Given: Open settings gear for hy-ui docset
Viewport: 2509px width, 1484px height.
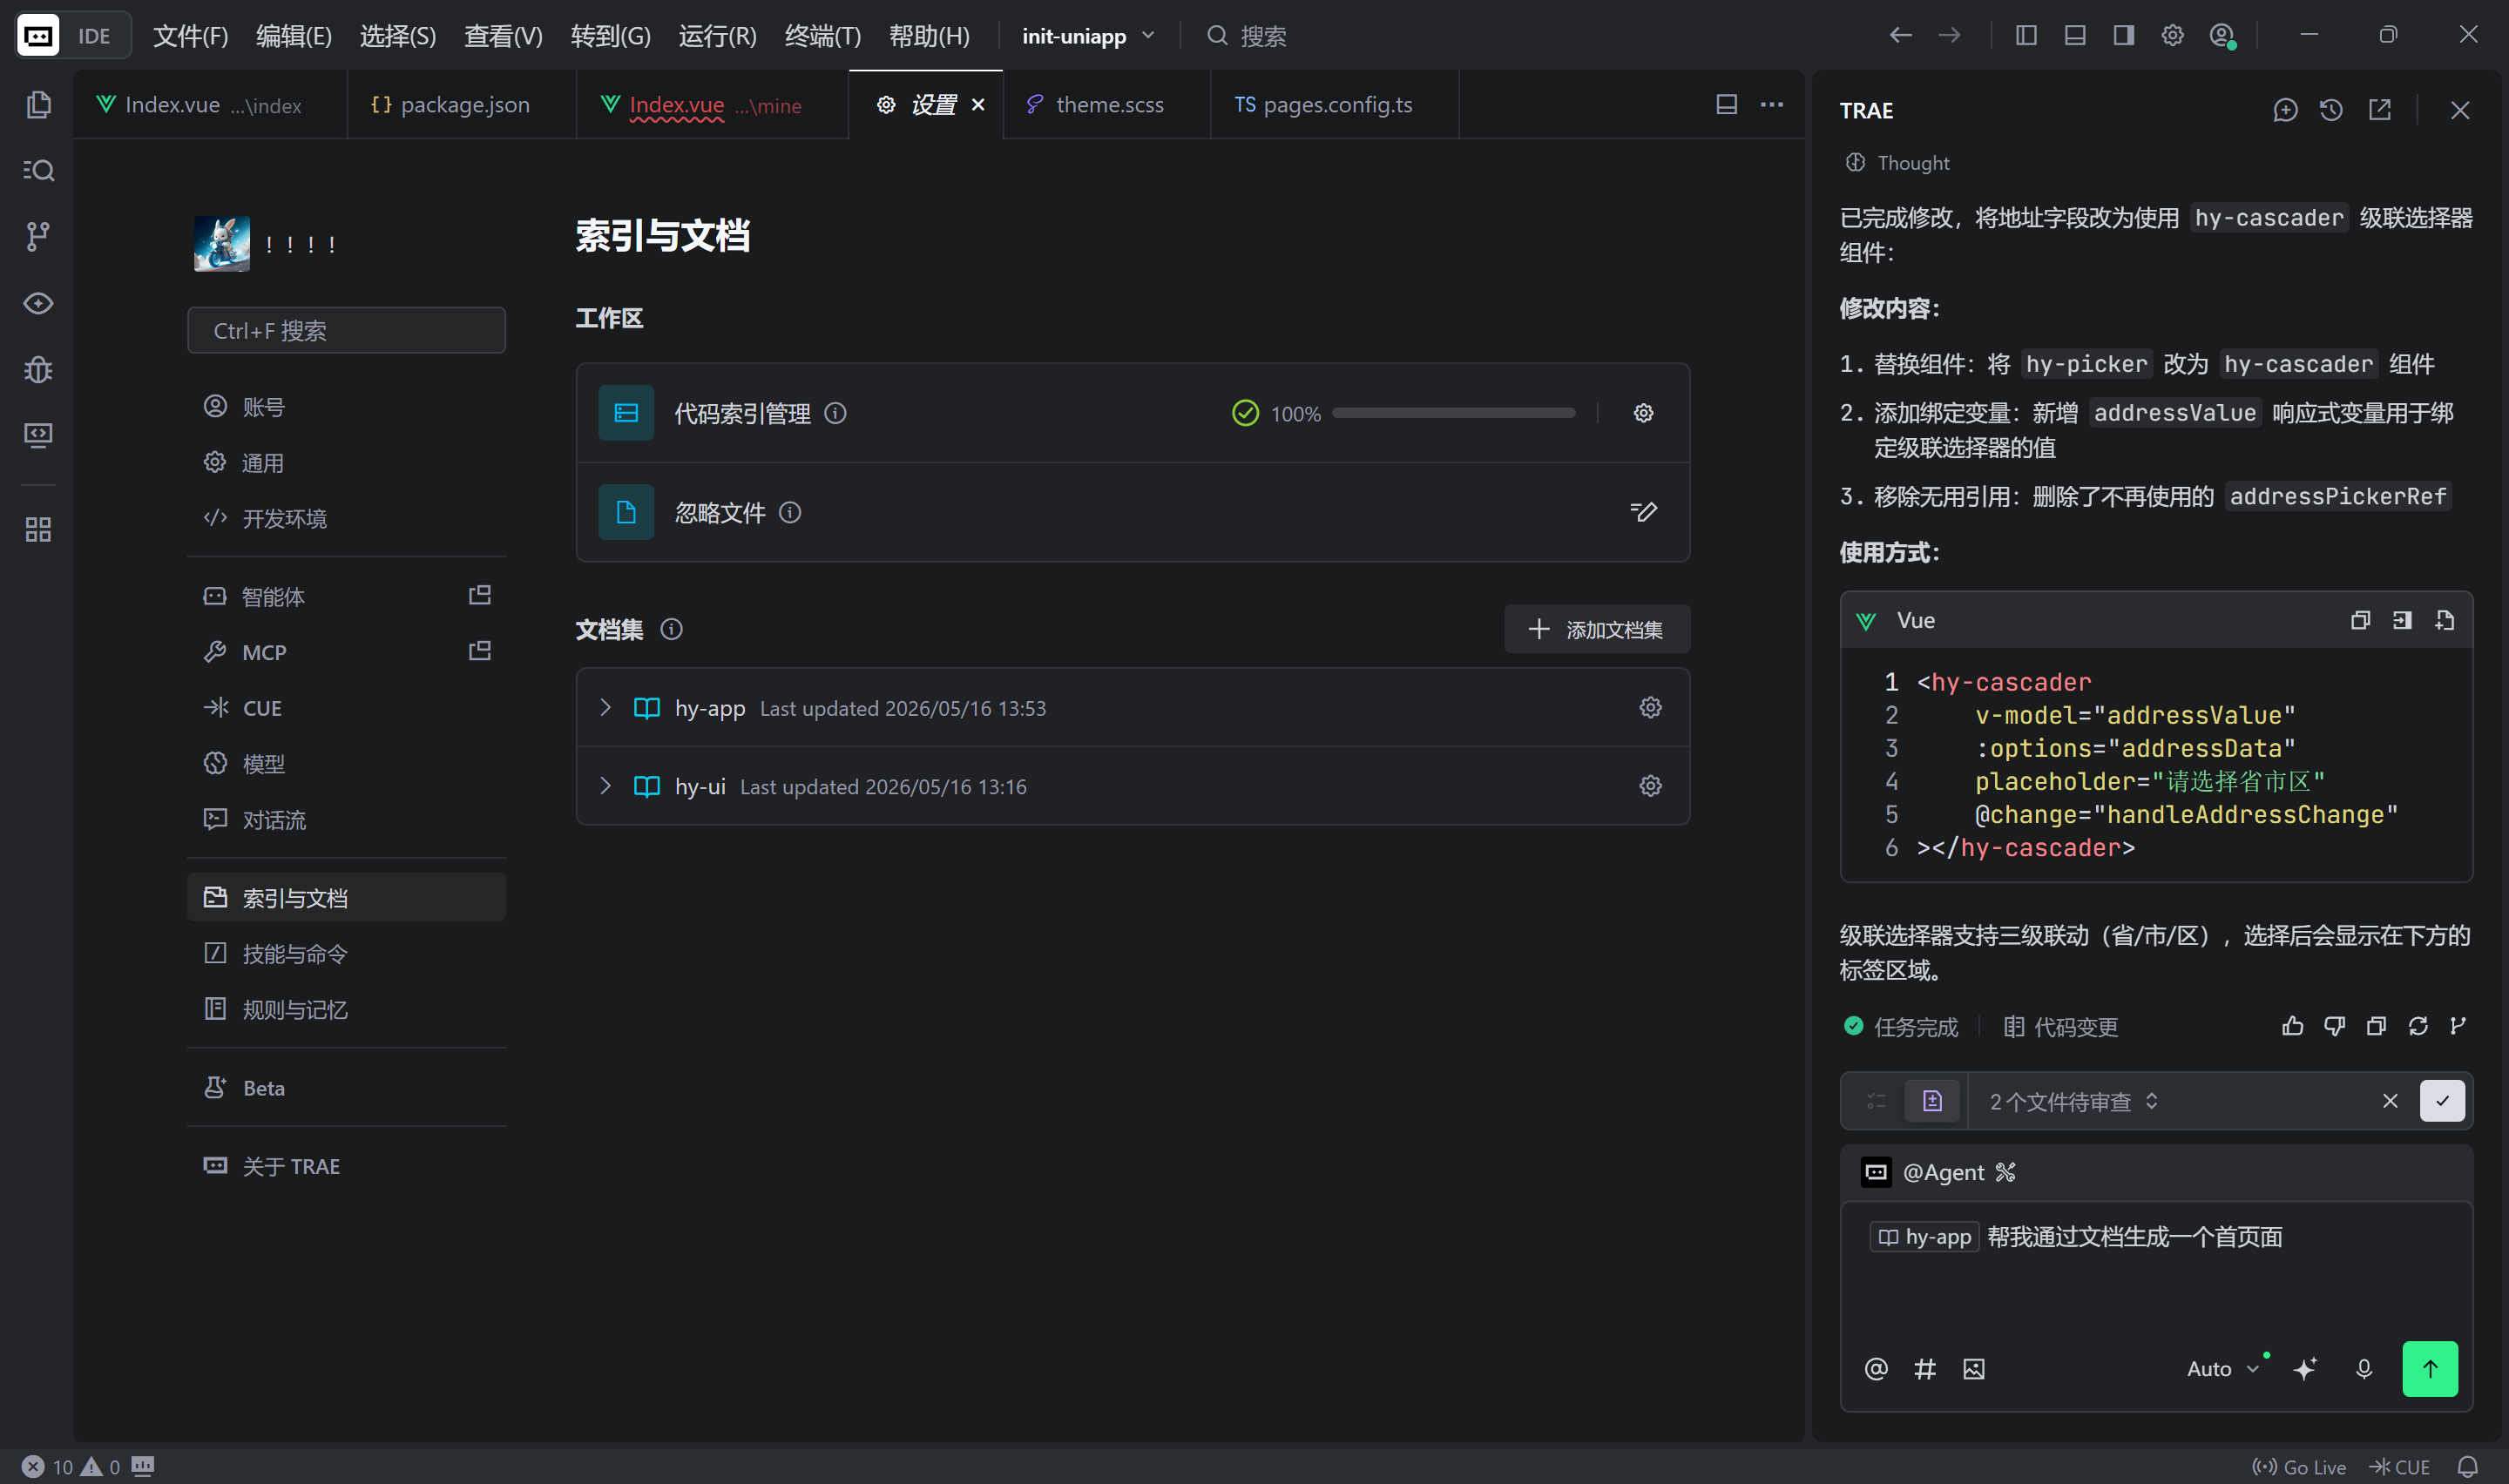Looking at the screenshot, I should [x=1650, y=786].
